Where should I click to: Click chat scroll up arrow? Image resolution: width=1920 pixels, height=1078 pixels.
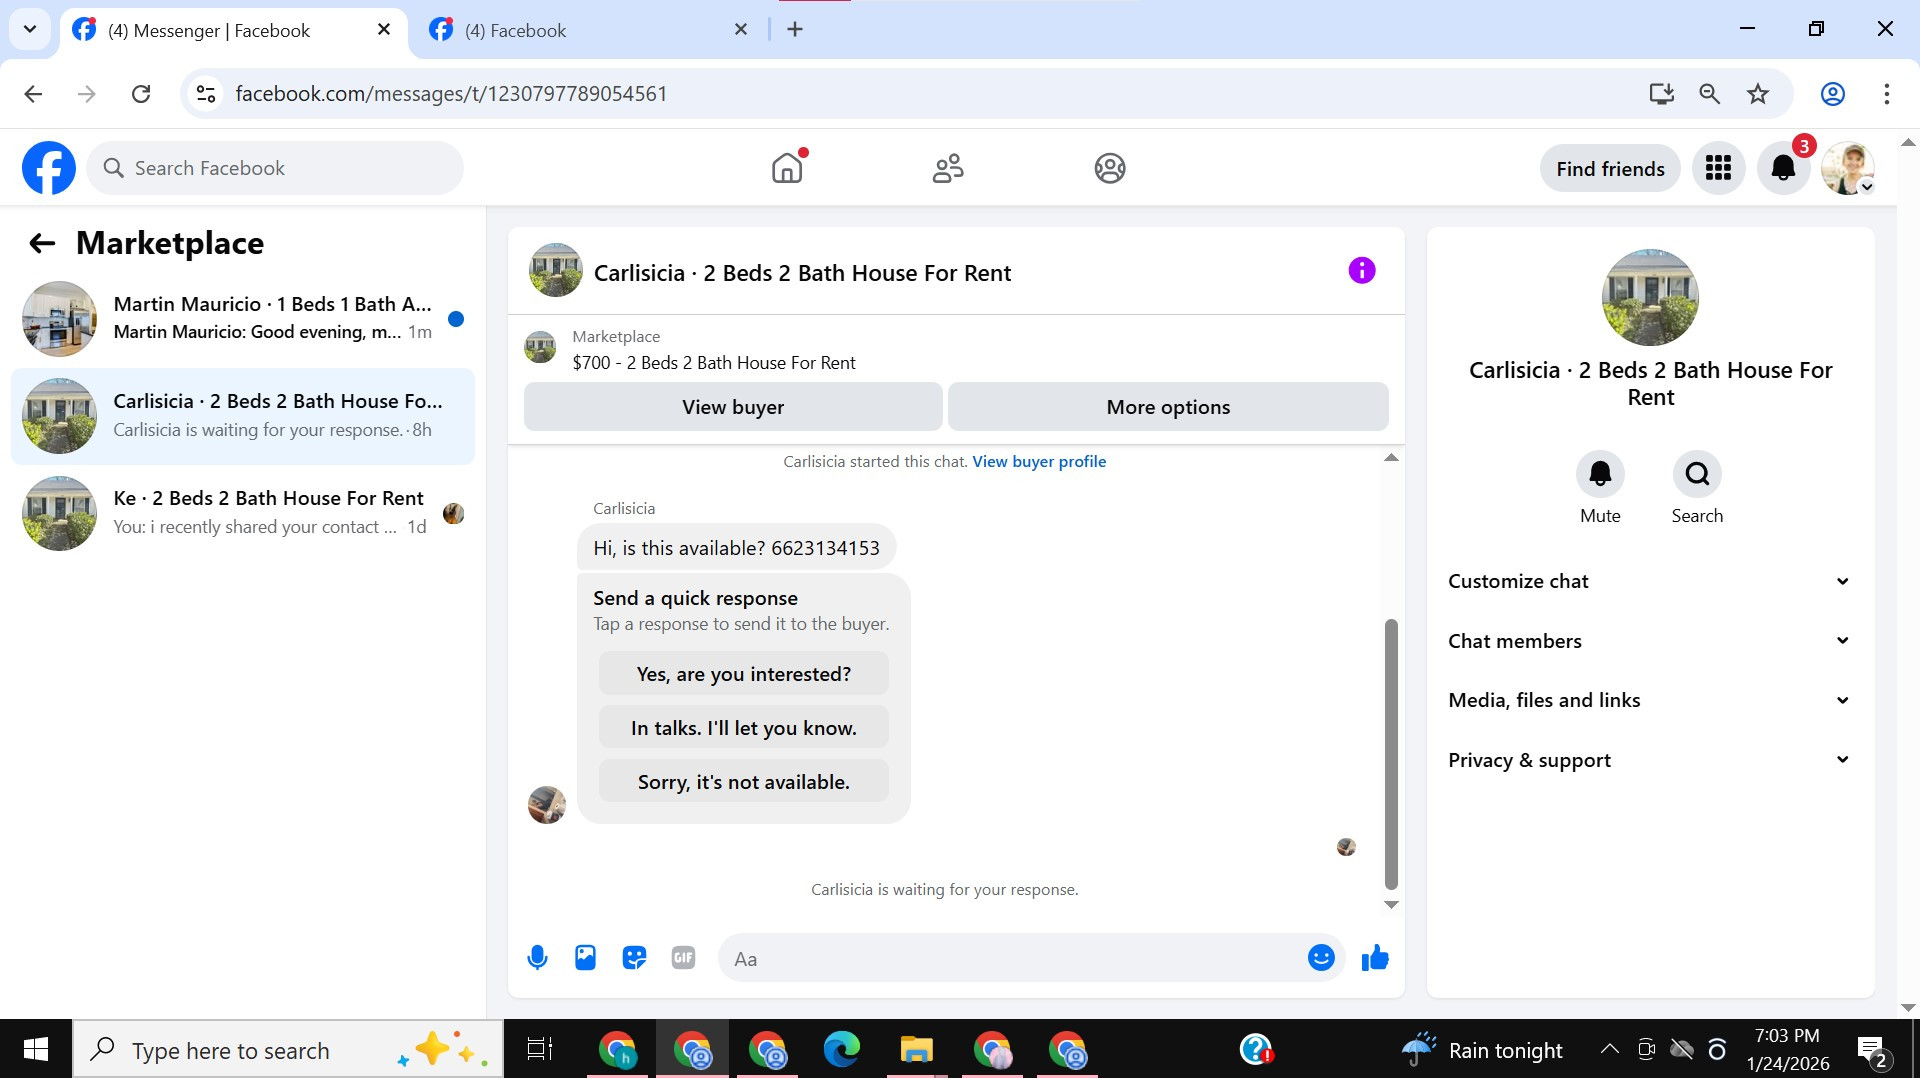pyautogui.click(x=1391, y=458)
